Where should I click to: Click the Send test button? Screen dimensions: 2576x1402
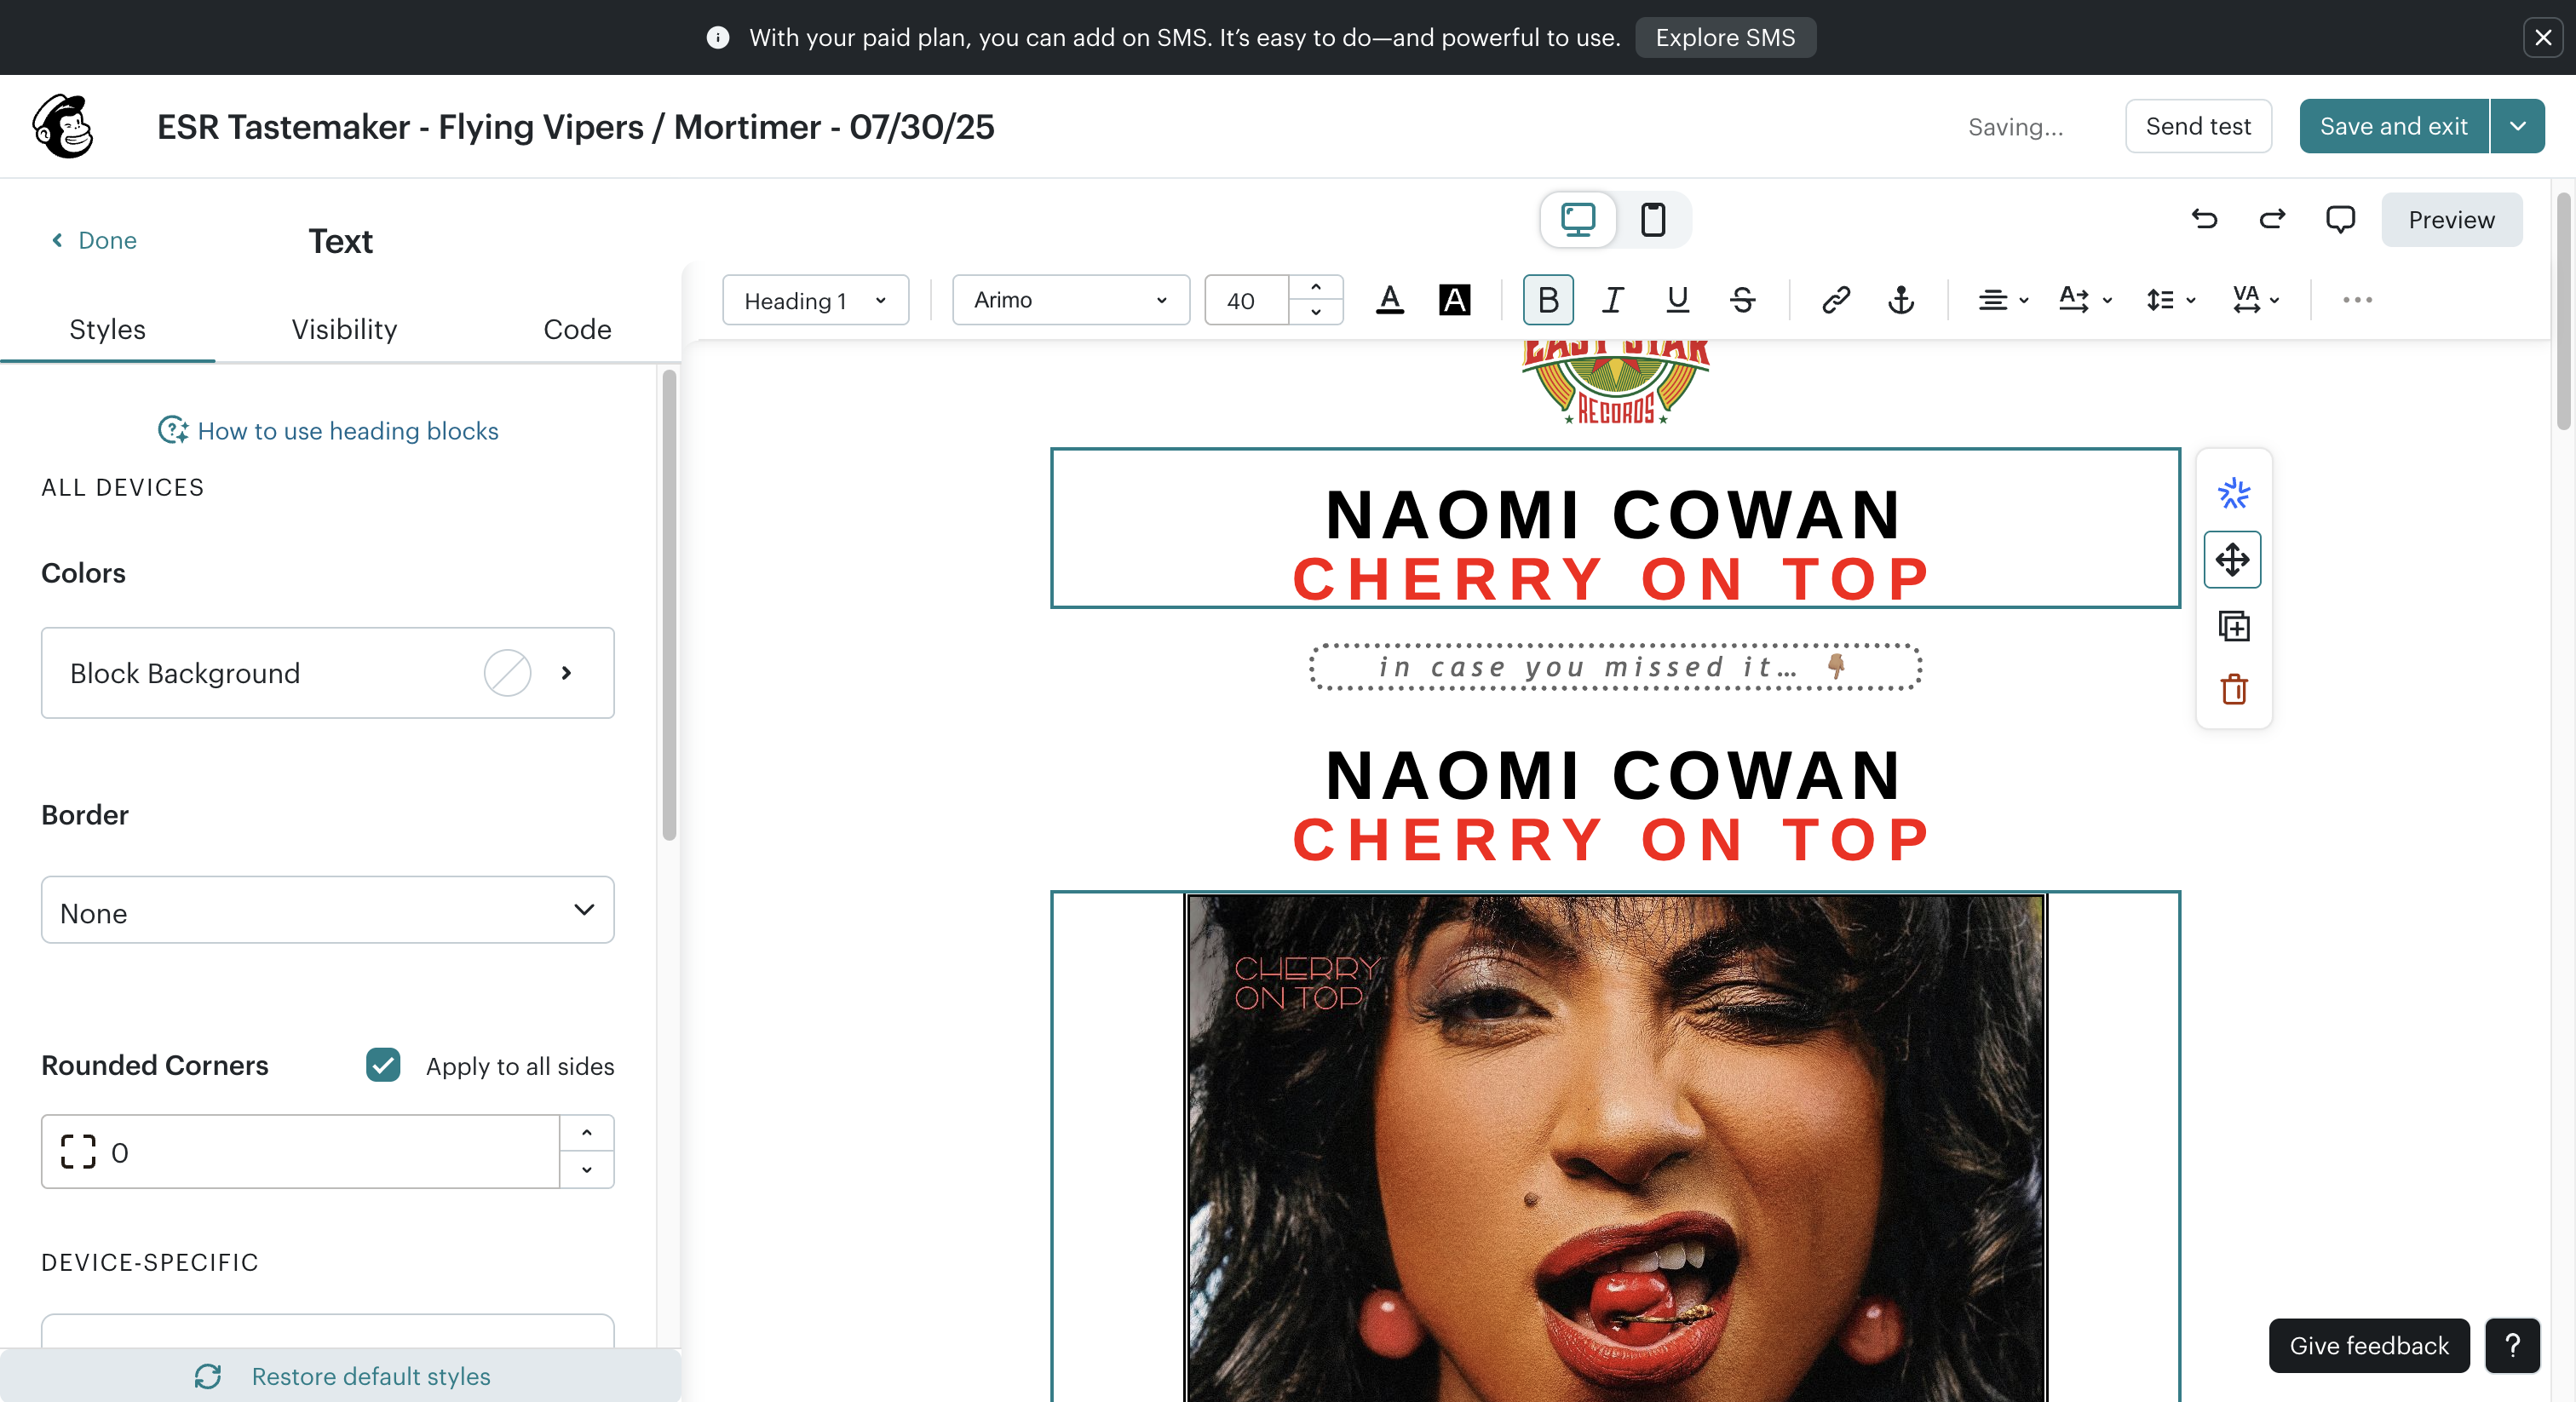pos(2198,126)
